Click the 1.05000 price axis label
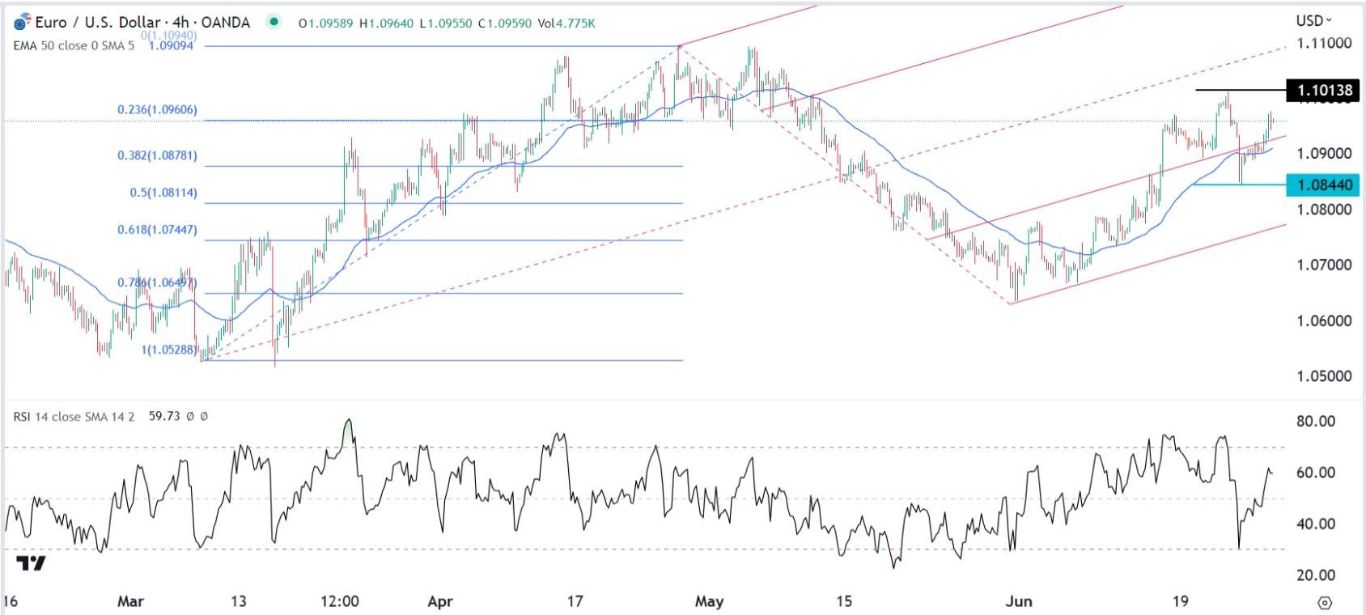Viewport: 1366px width, 615px height. [1322, 376]
